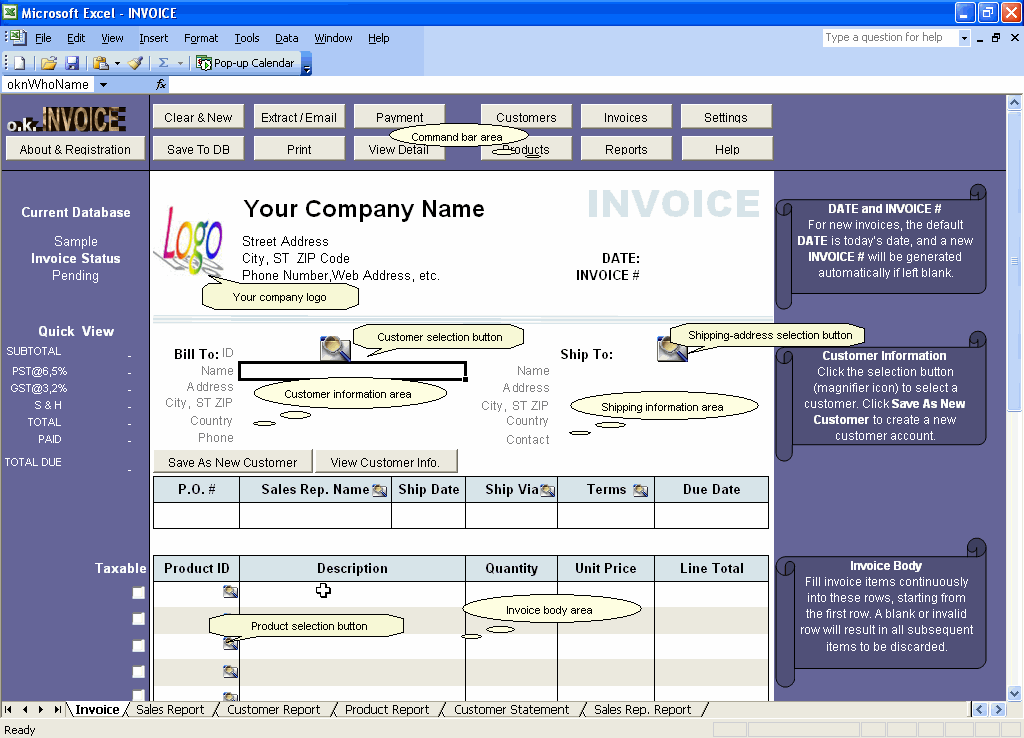The image size is (1024, 738).
Task: Open the Paste options dropdown arrow
Action: tap(116, 63)
